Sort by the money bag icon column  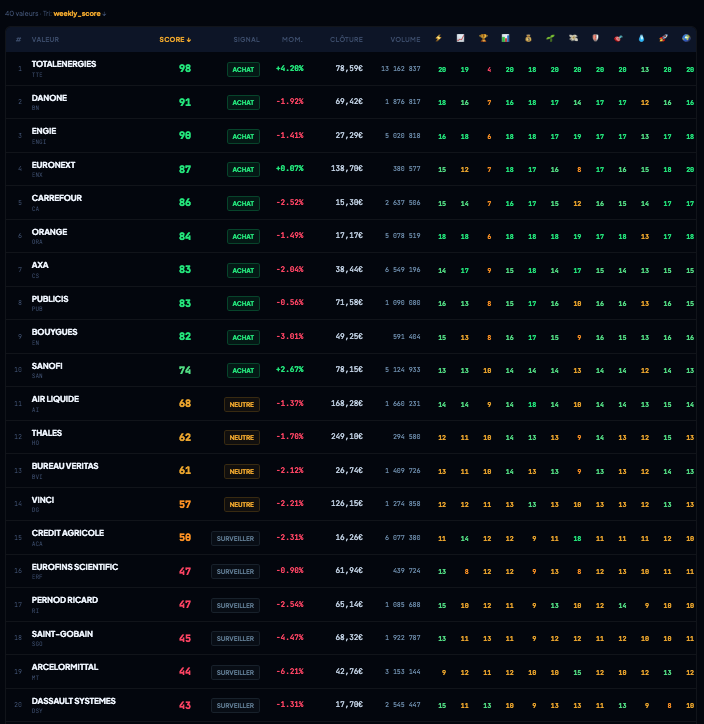529,39
